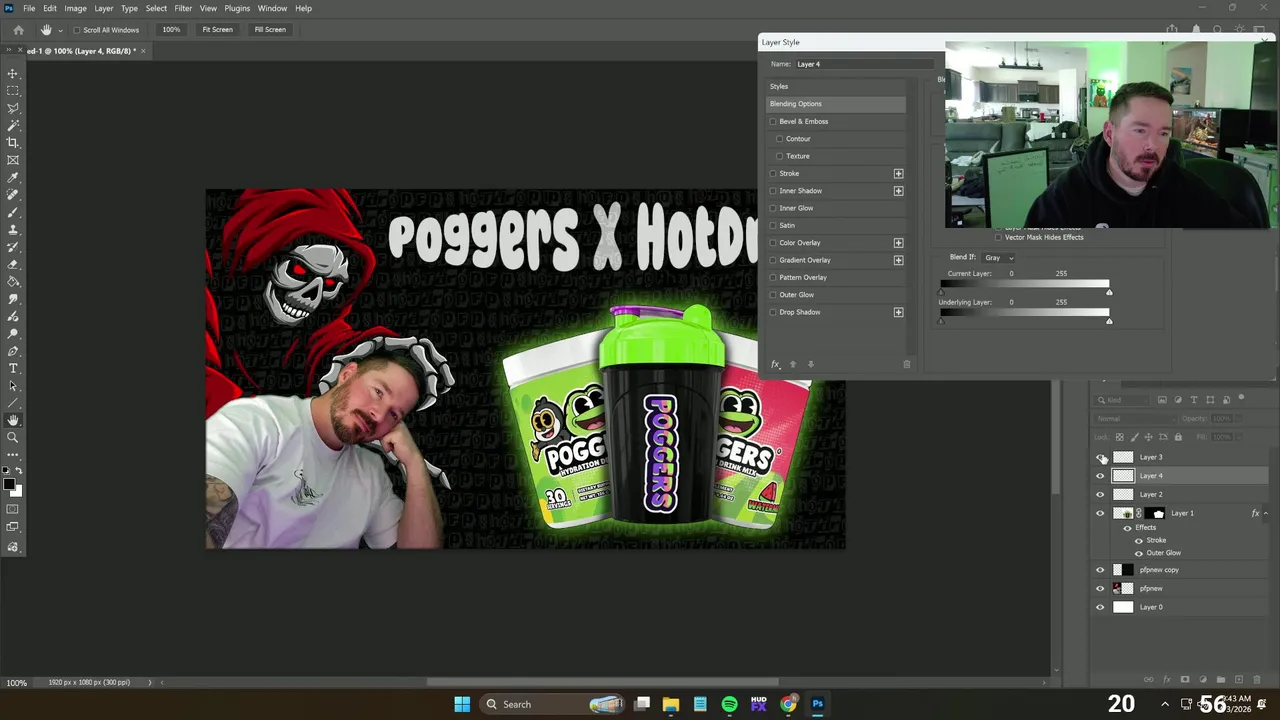Click Current Layer white slider handle
The width and height of the screenshot is (1280, 720).
coord(1109,292)
